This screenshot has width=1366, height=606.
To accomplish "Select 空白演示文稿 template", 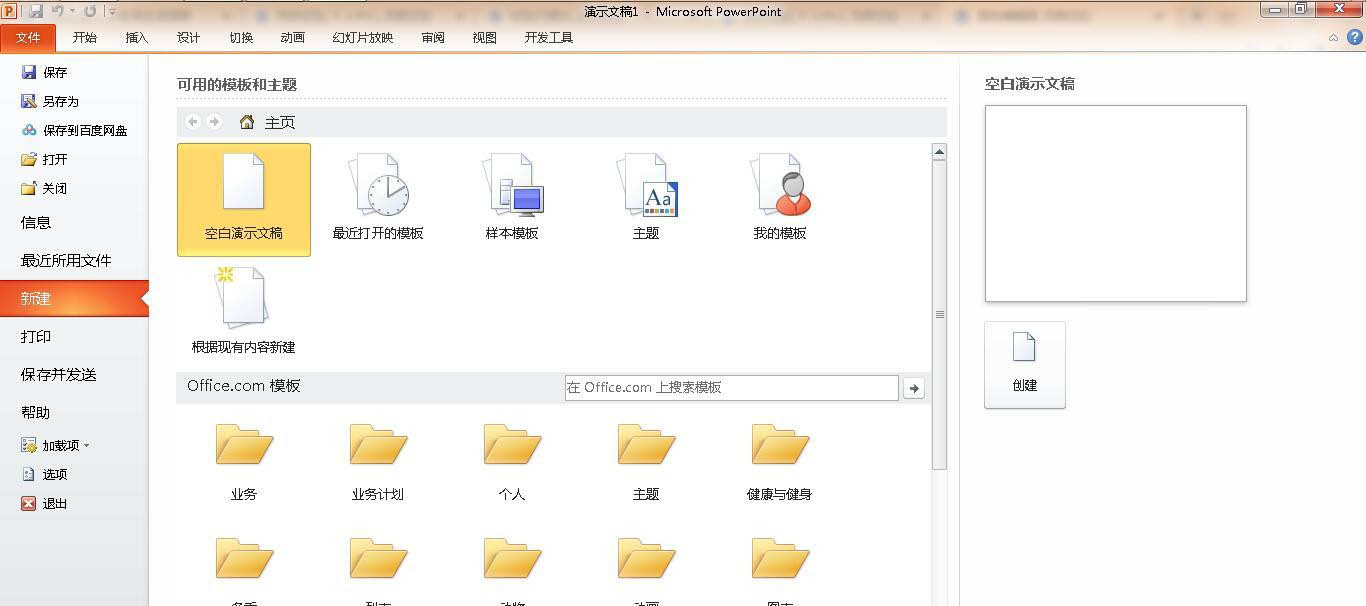I will tap(244, 200).
